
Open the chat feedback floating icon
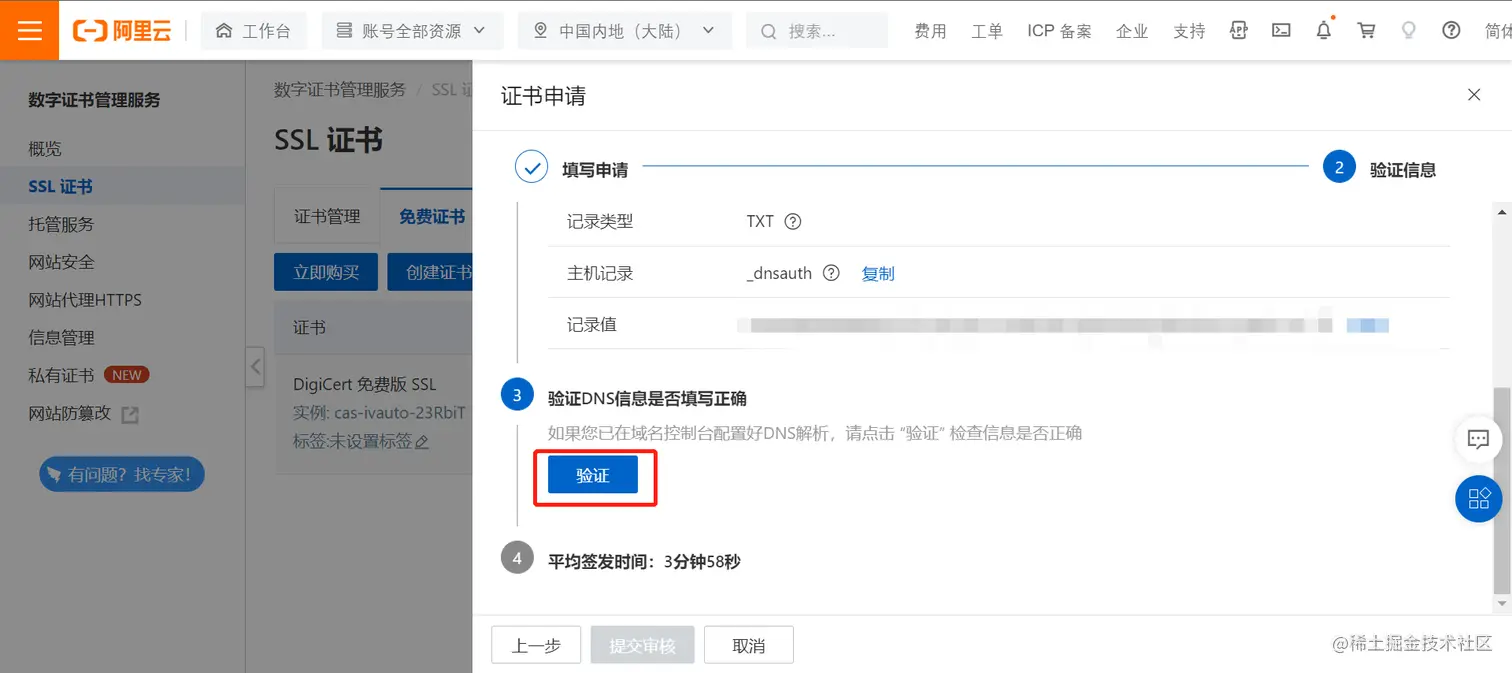[1478, 438]
